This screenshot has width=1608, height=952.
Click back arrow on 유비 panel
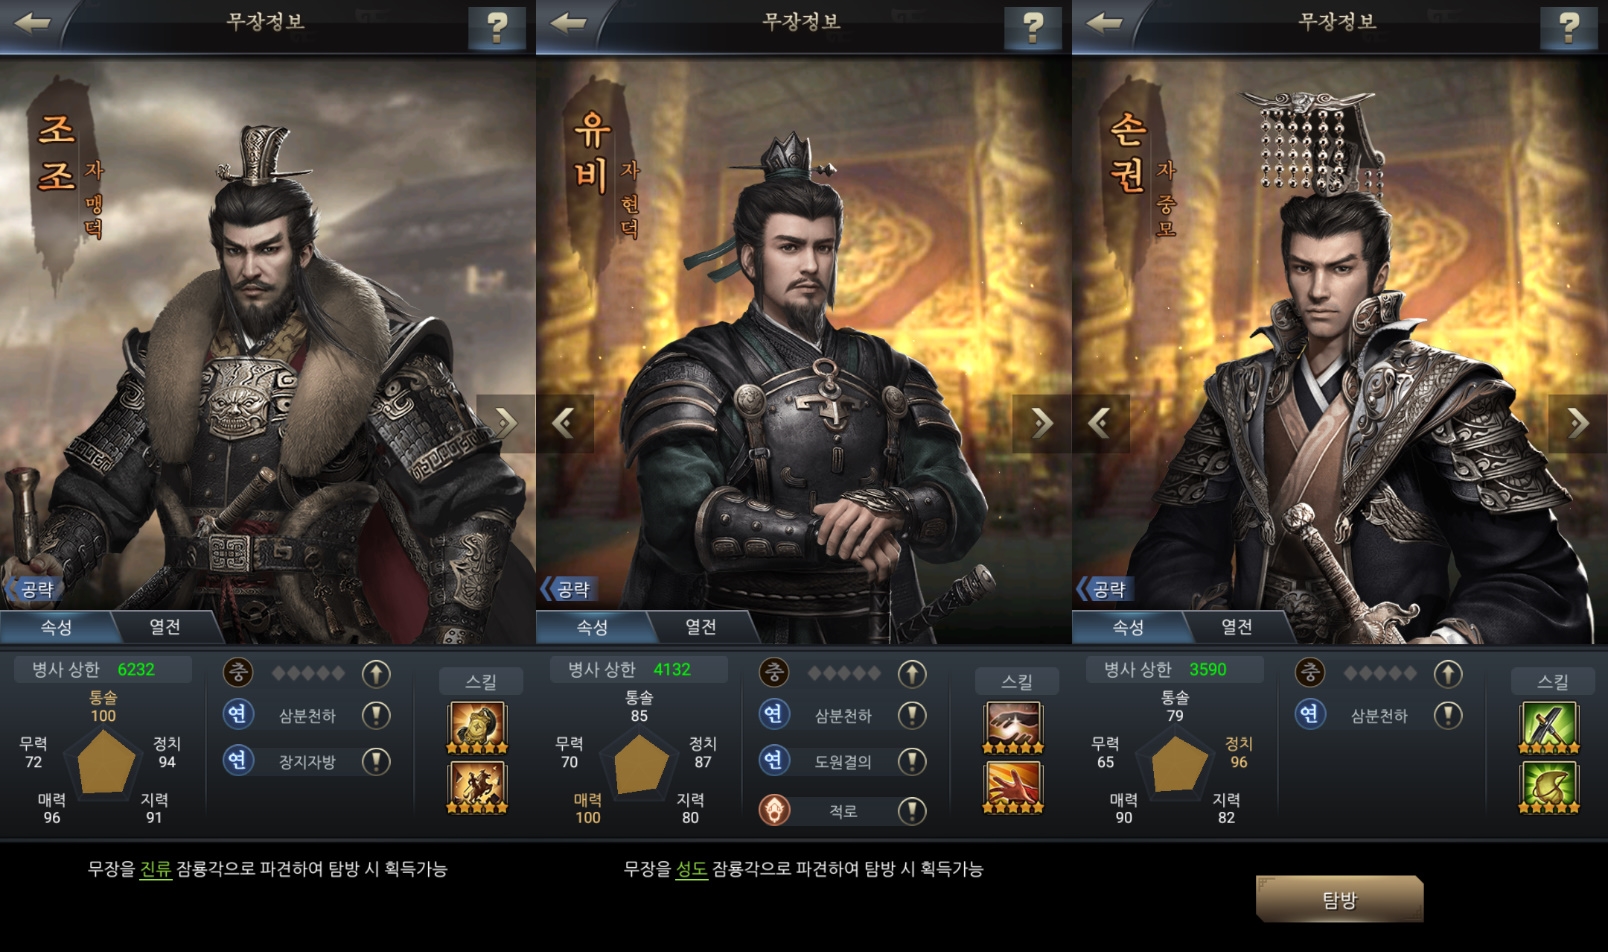569,23
